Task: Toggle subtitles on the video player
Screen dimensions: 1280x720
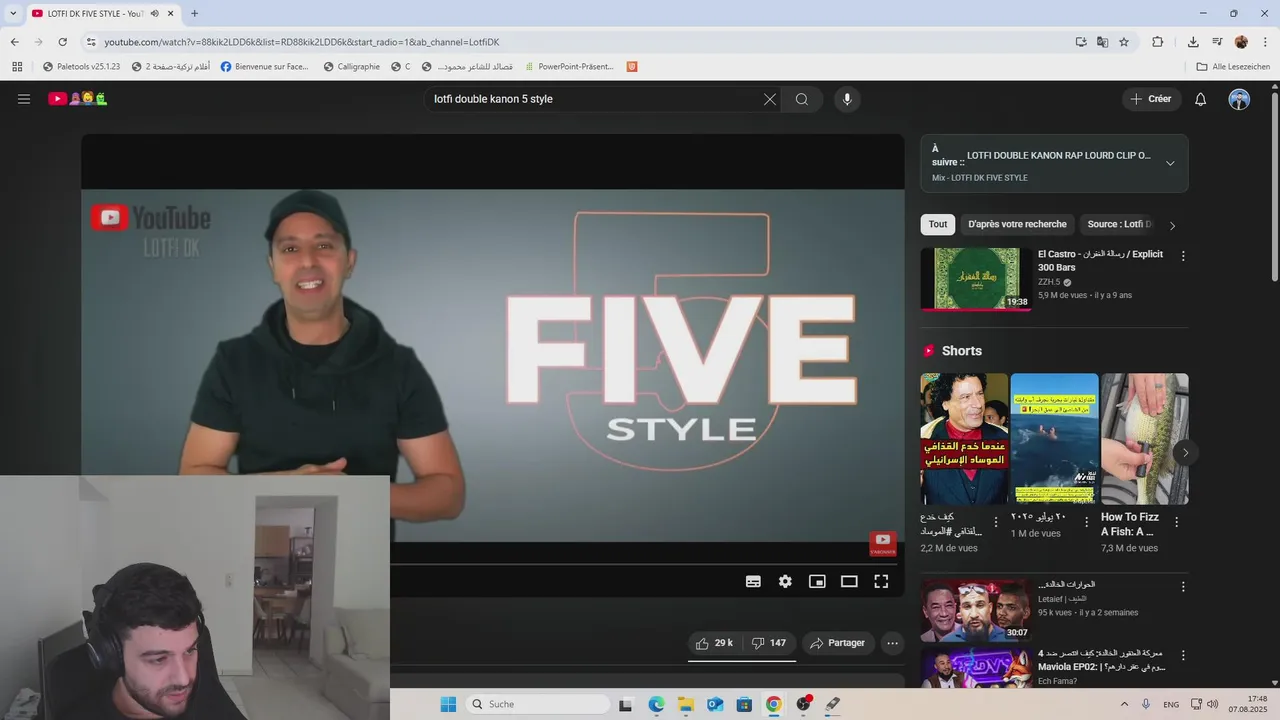Action: point(753,581)
